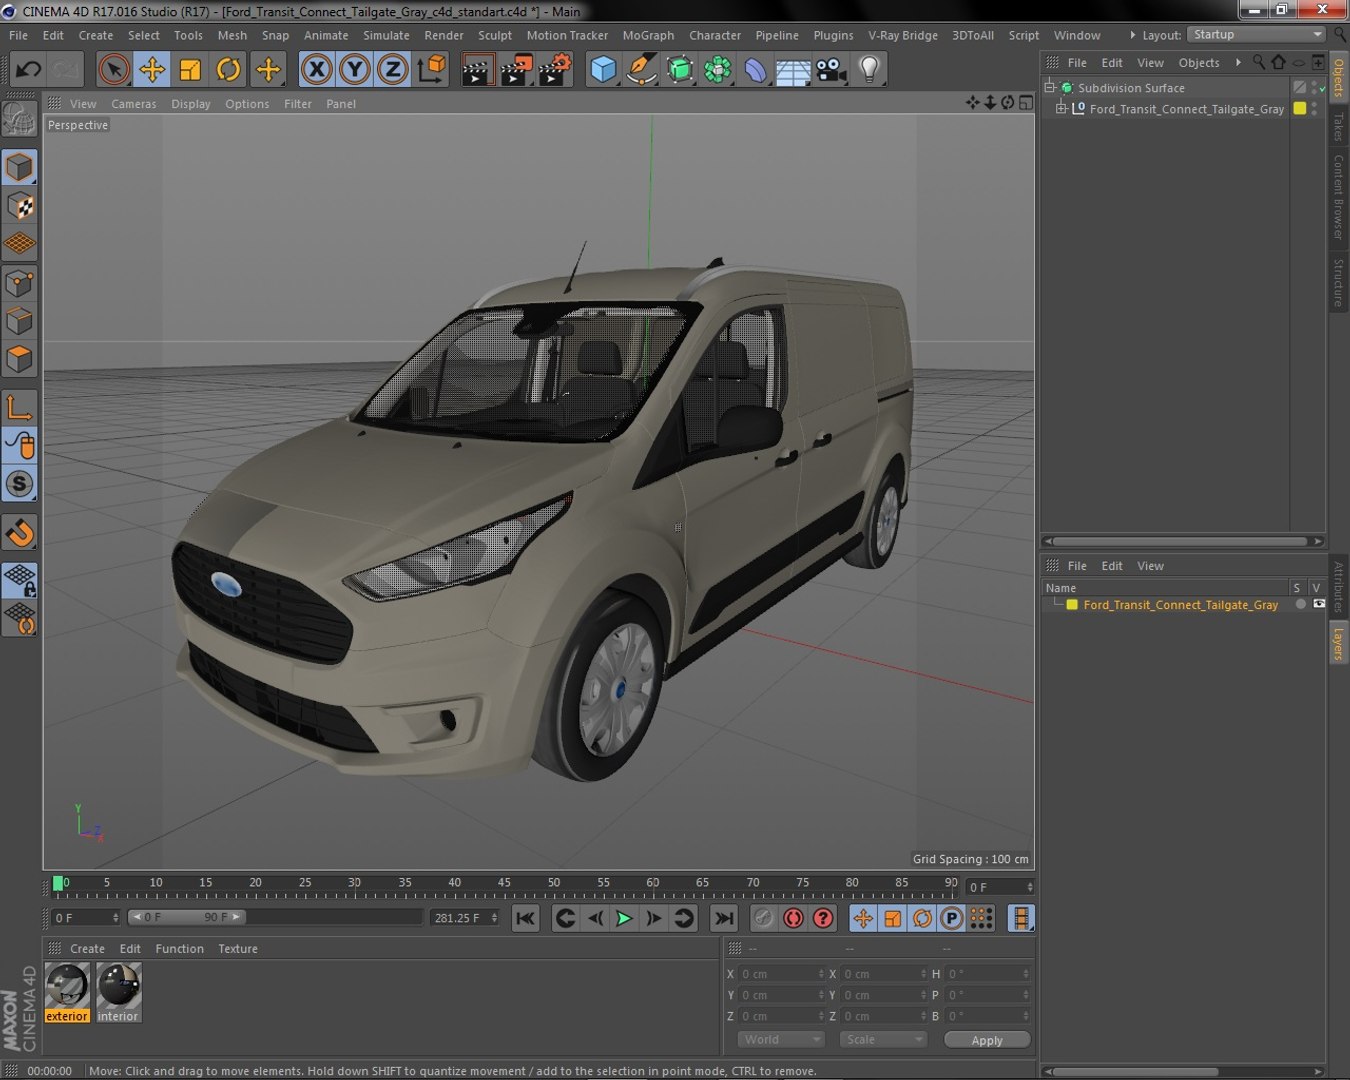Switch to Model mode
Screen dimensions: 1350x1080
(x=20, y=167)
